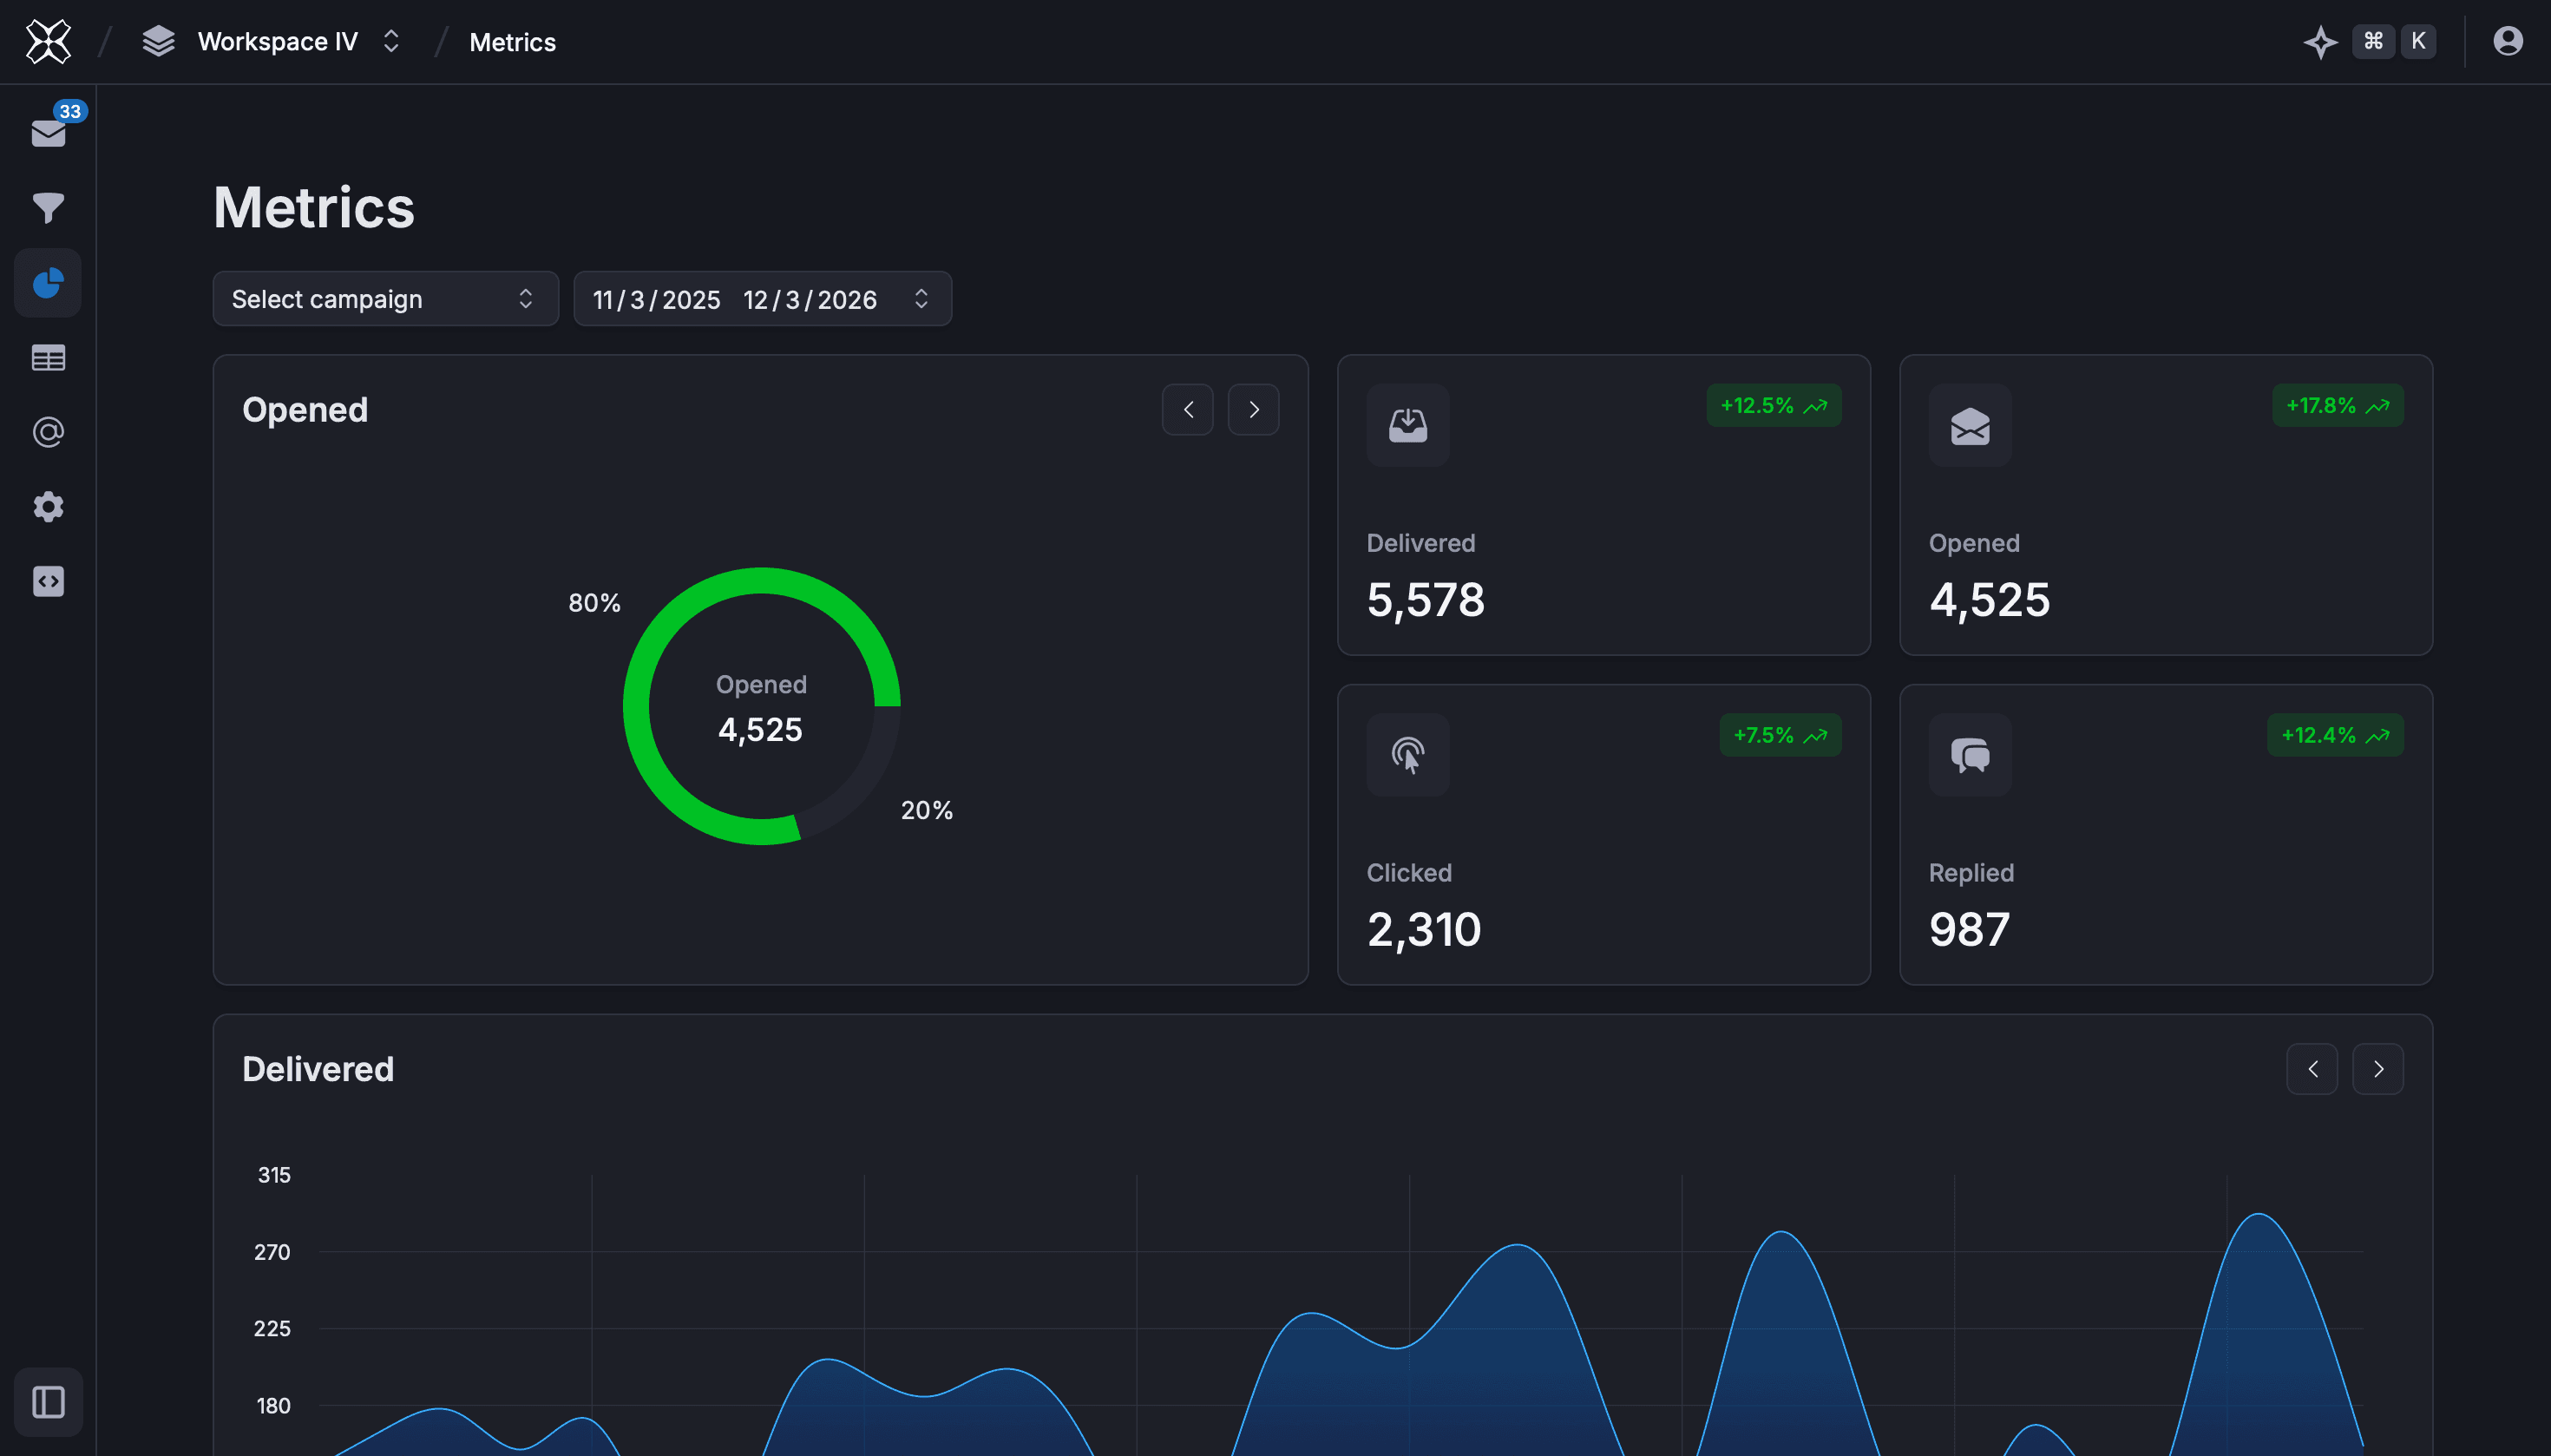Screen dimensions: 2551x1456
Task: Toggle the sidebar collapse panel button
Action: (48, 1402)
